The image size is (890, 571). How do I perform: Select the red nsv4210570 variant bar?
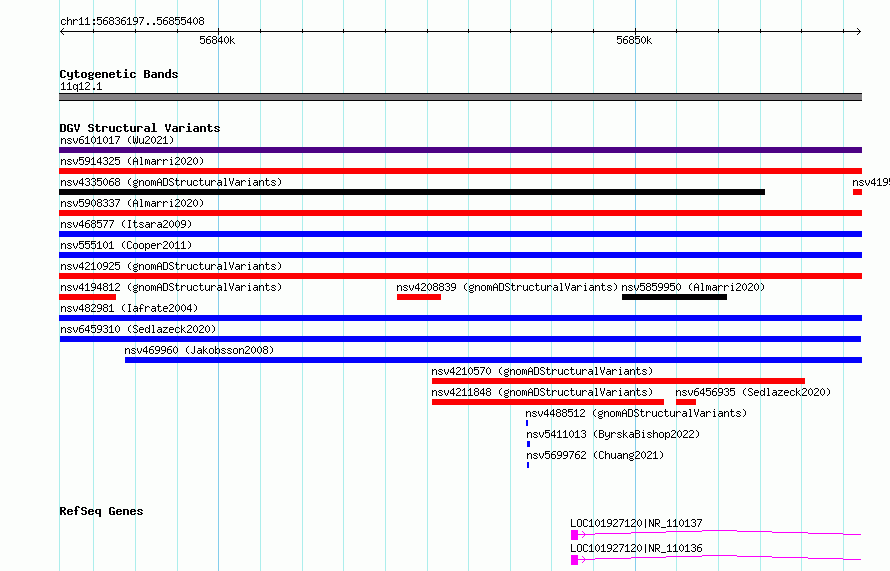point(618,381)
